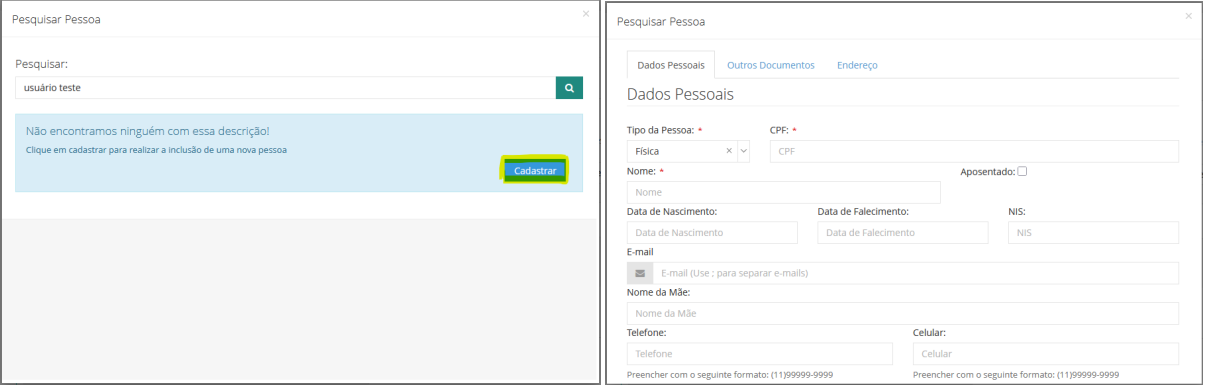Image resolution: width=1207 pixels, height=387 pixels.
Task: Switch to the Endereço tab
Action: (x=857, y=65)
